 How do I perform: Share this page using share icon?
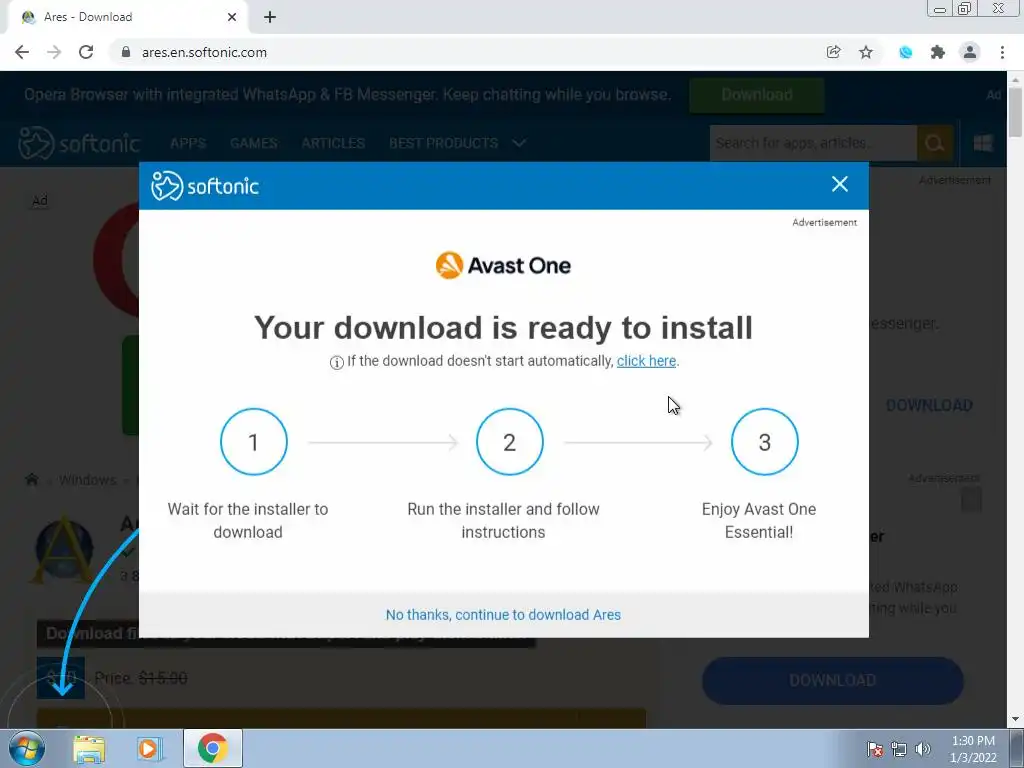point(833,52)
